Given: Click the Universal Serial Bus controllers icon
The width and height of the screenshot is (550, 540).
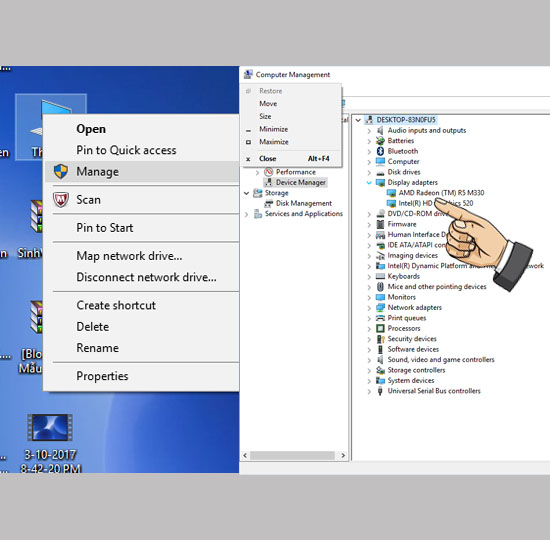Looking at the screenshot, I should [380, 391].
